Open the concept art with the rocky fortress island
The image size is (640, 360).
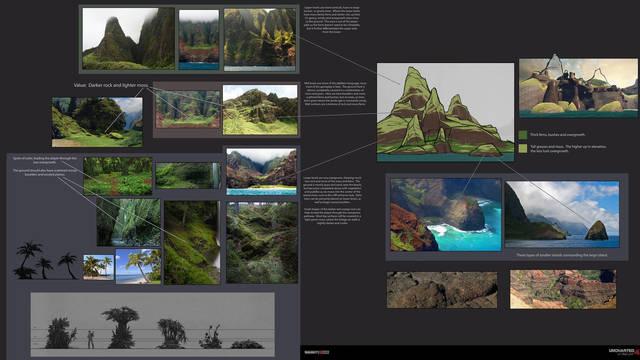578,88
